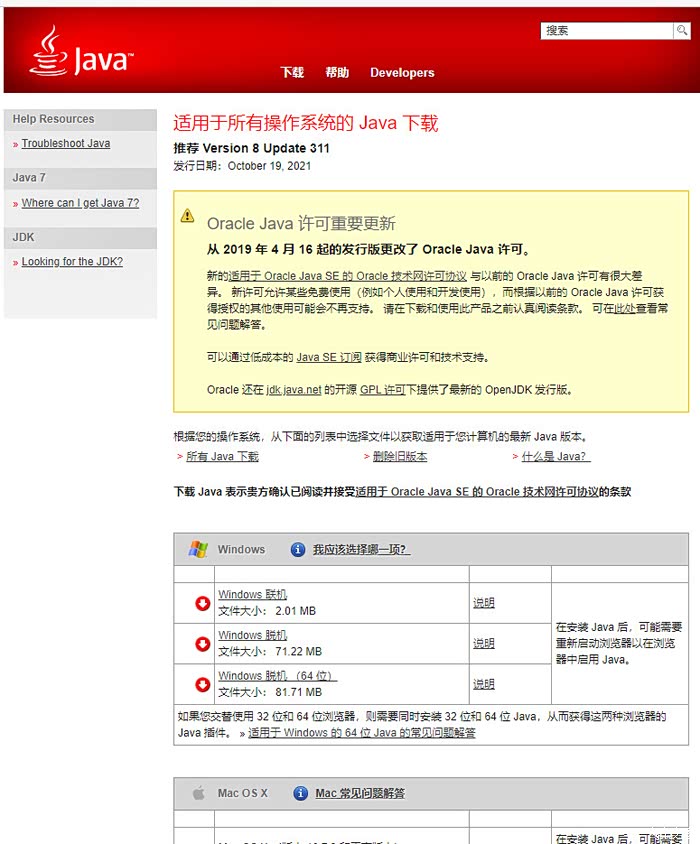Click the Windows section header label

tap(241, 550)
